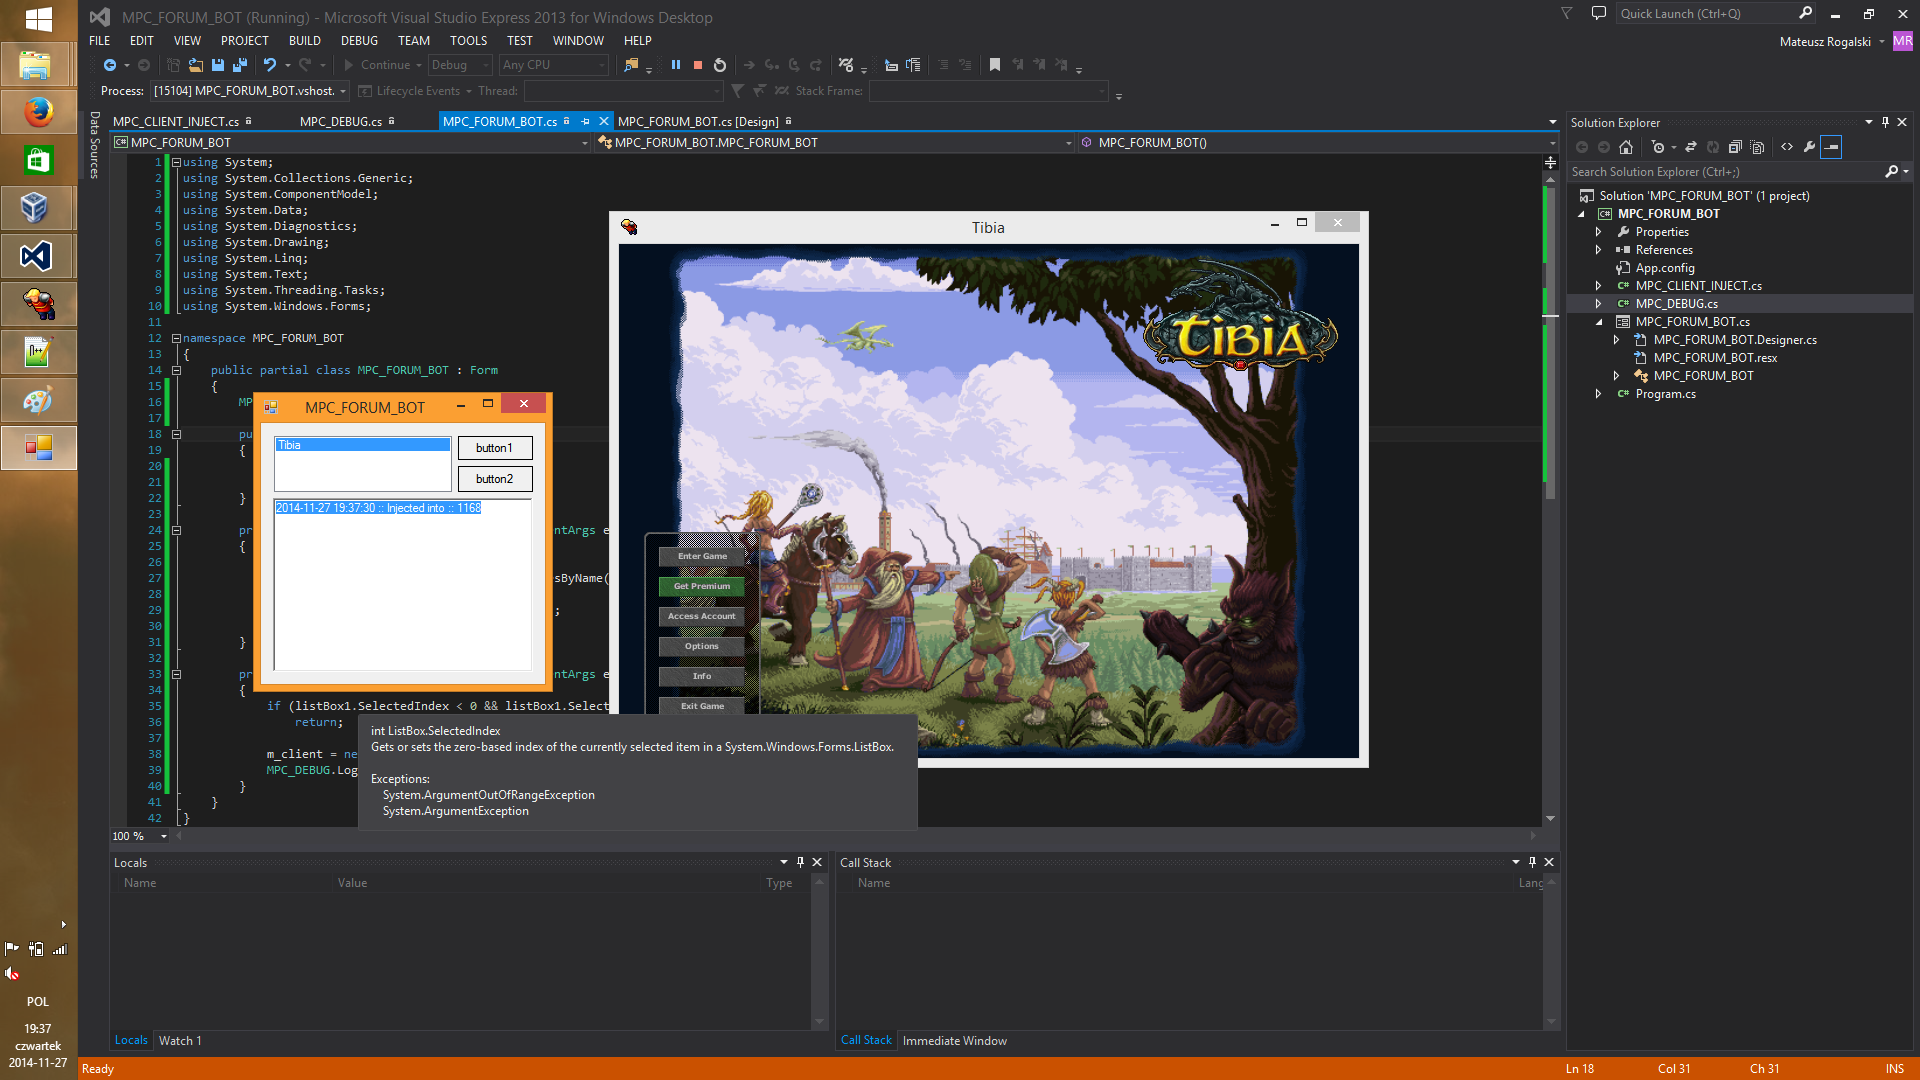This screenshot has width=1920, height=1080.
Task: Click the search magnifier in Solution Explorer
Action: [1891, 172]
